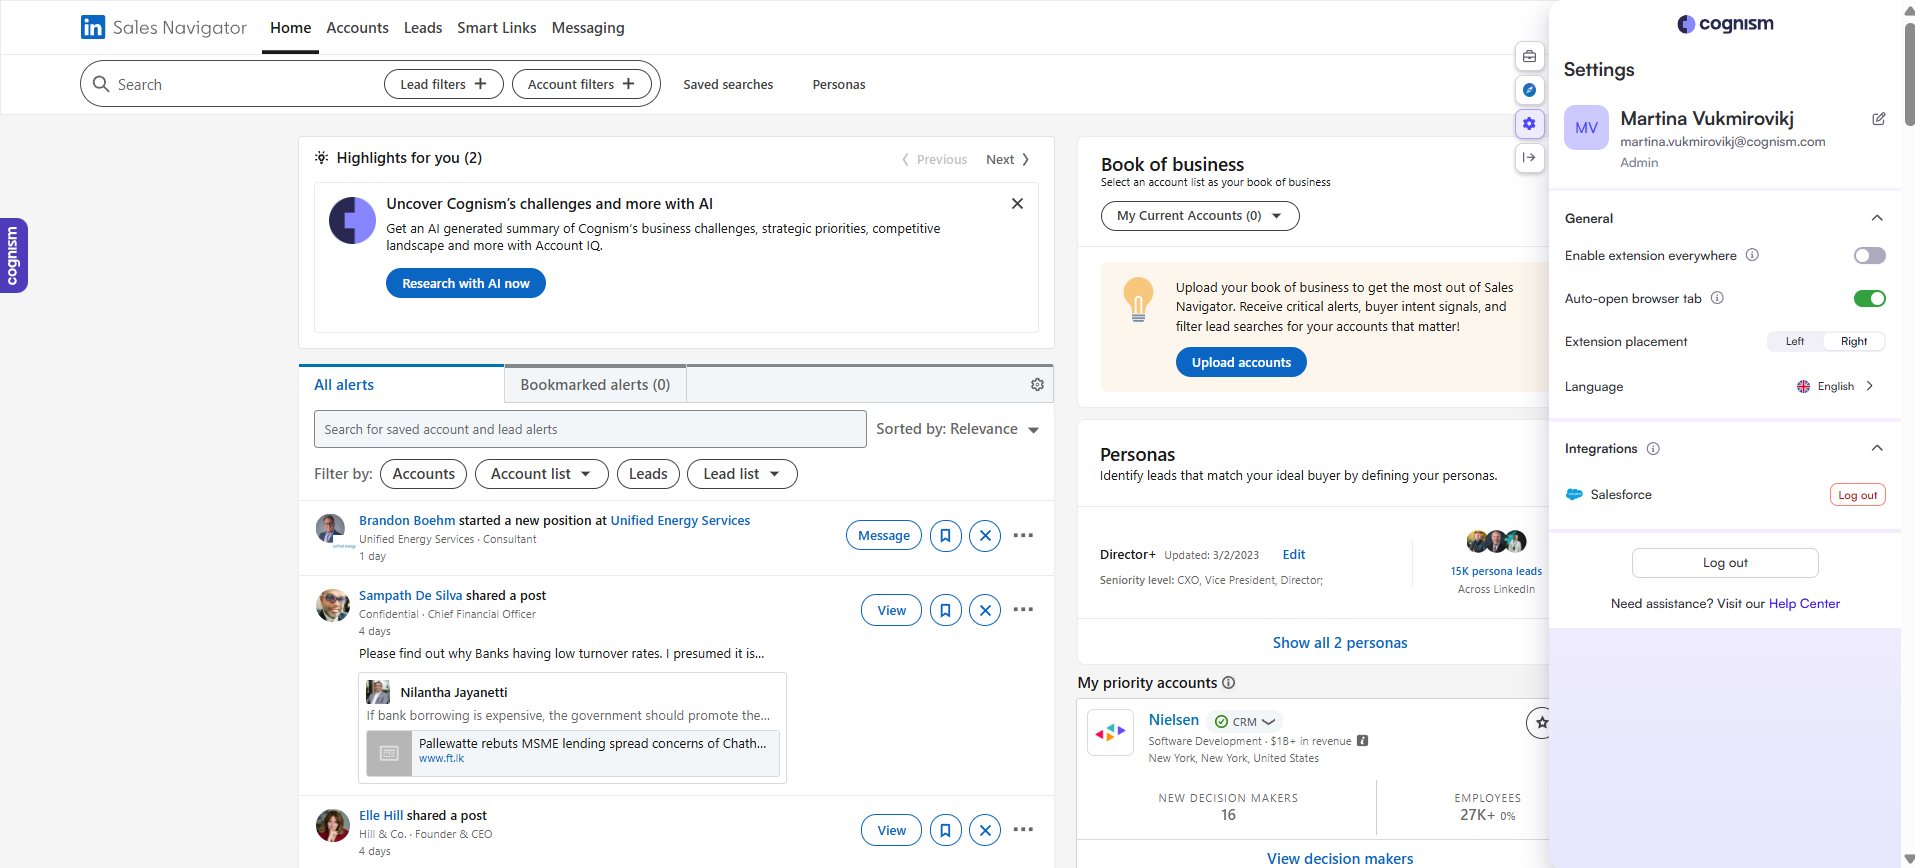1915x868 pixels.
Task: Open the Accounts menu in navigation
Action: pyautogui.click(x=357, y=28)
